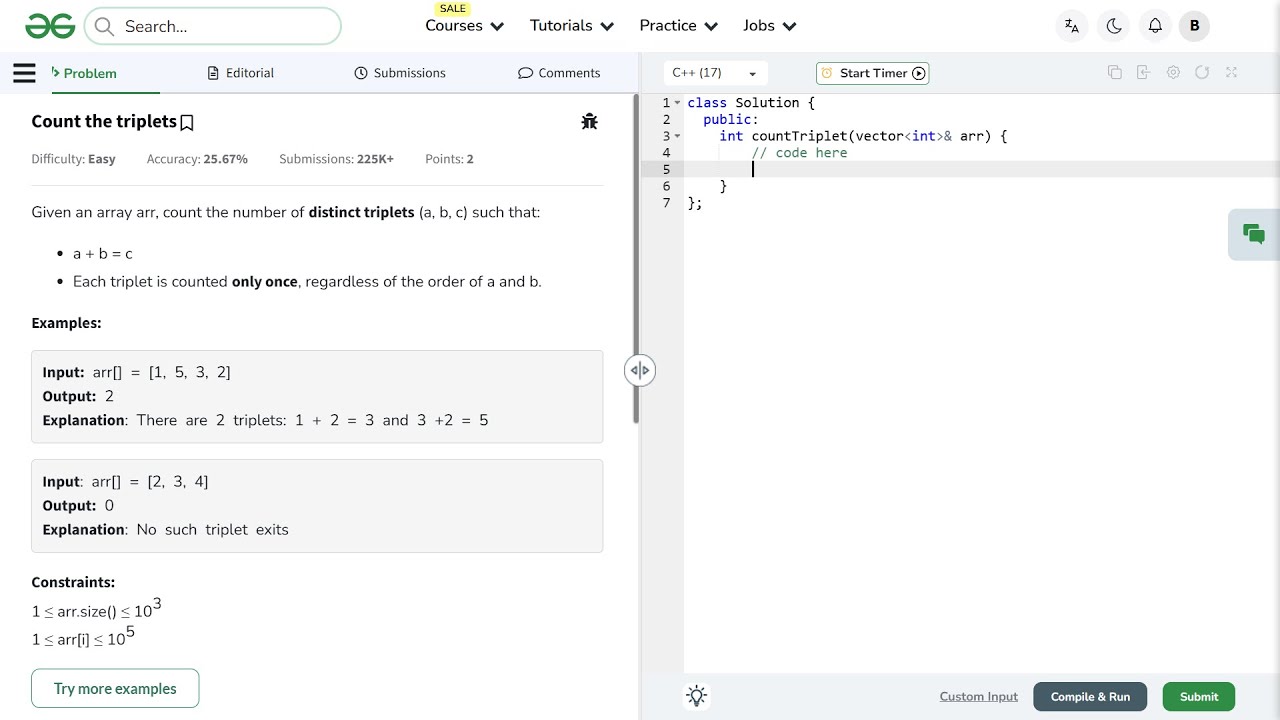Toggle dark mode moon icon
This screenshot has width=1280, height=720.
click(x=1114, y=26)
